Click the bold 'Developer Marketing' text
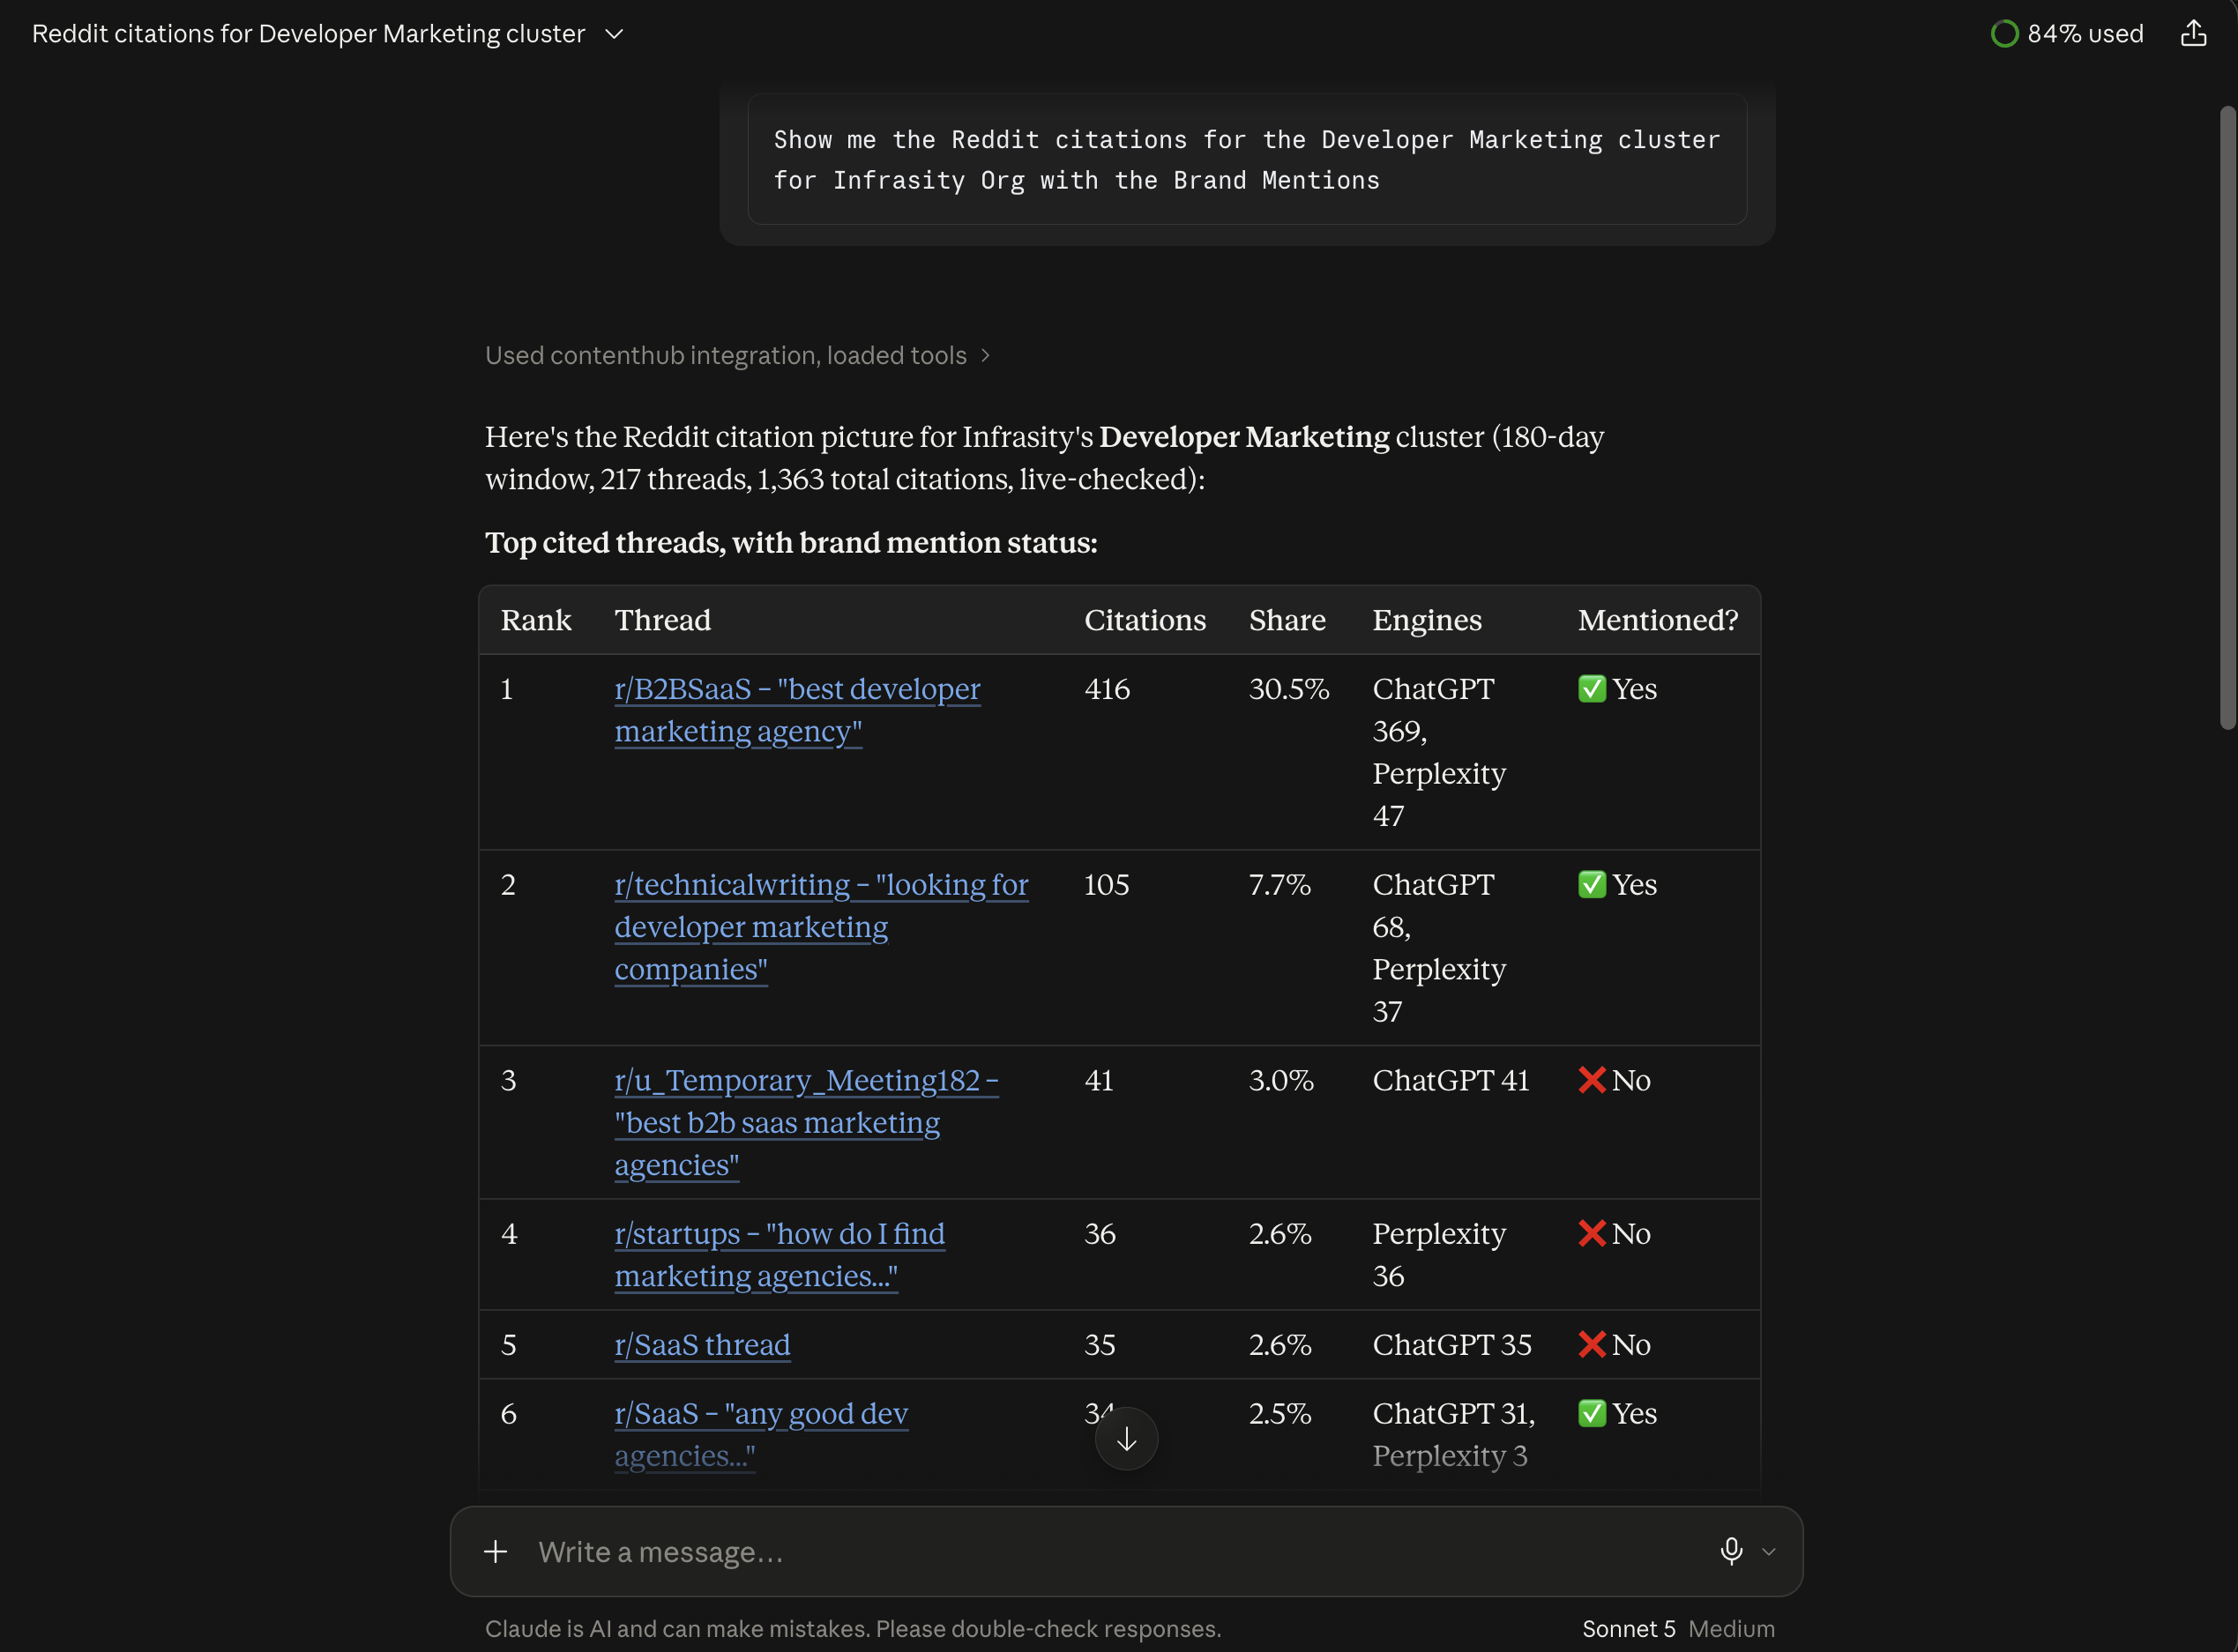 coord(1244,437)
